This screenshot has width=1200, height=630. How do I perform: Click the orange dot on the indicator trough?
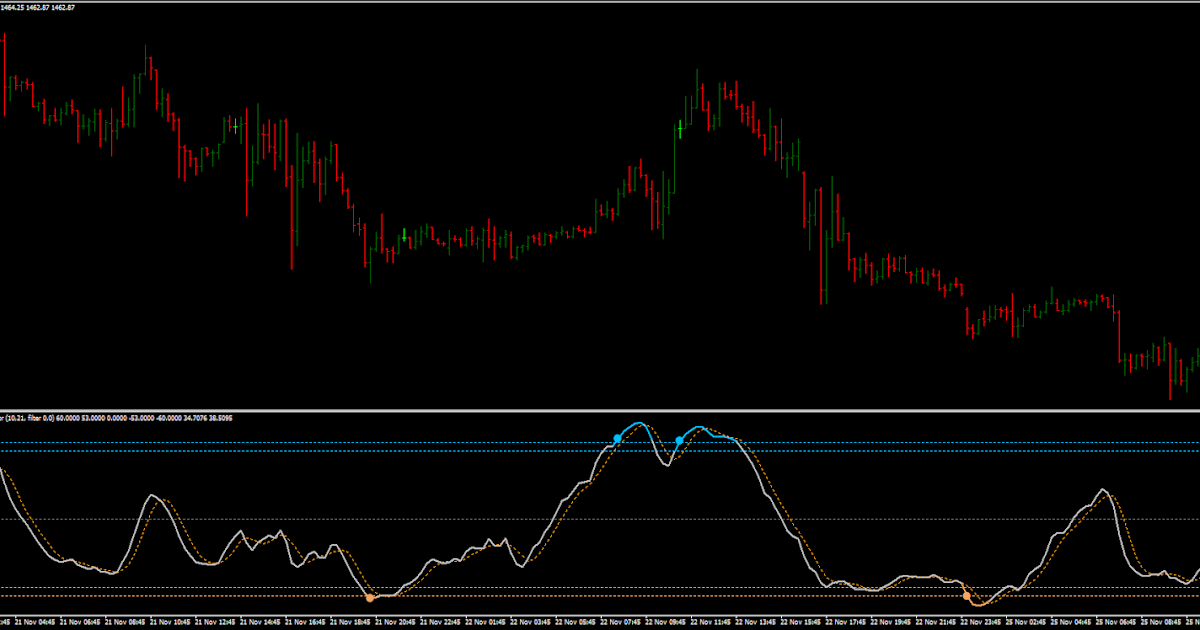371,597
